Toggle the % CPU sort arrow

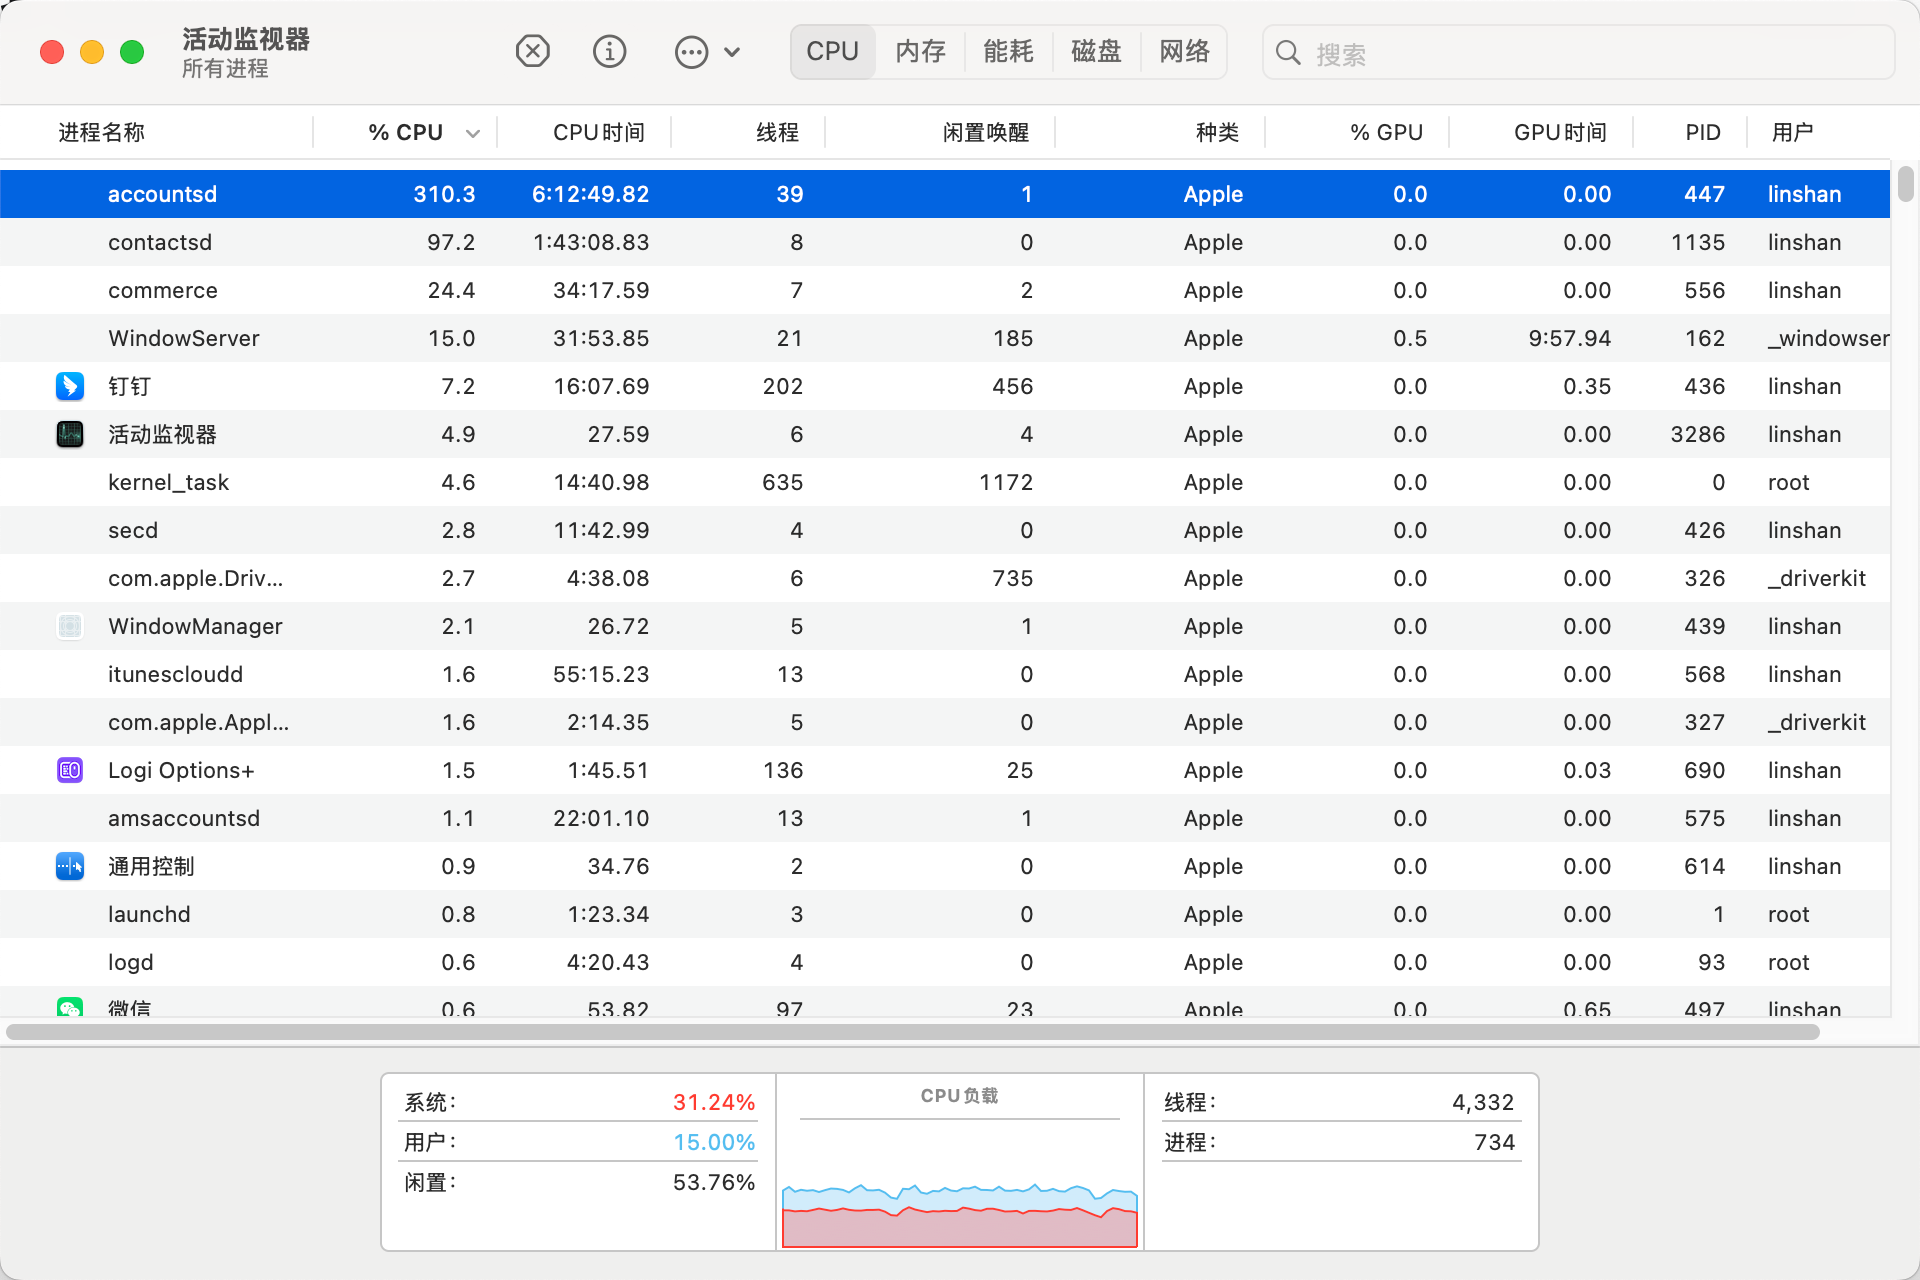[x=473, y=133]
